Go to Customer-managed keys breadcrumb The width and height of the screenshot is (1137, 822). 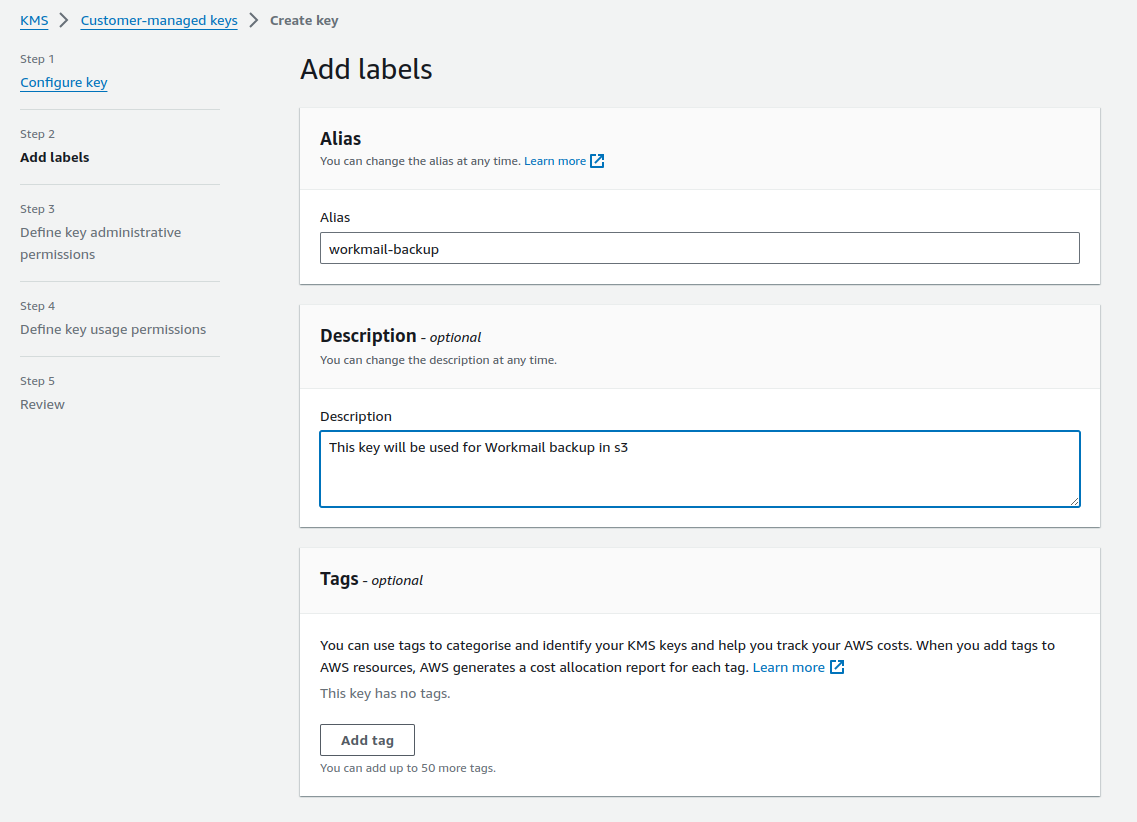[x=159, y=20]
